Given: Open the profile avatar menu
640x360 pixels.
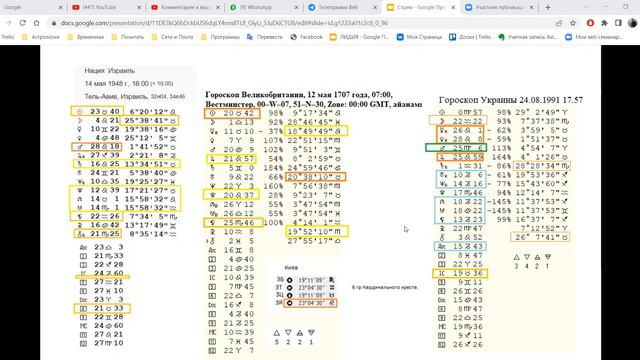Looking at the screenshot, I should point(632,23).
